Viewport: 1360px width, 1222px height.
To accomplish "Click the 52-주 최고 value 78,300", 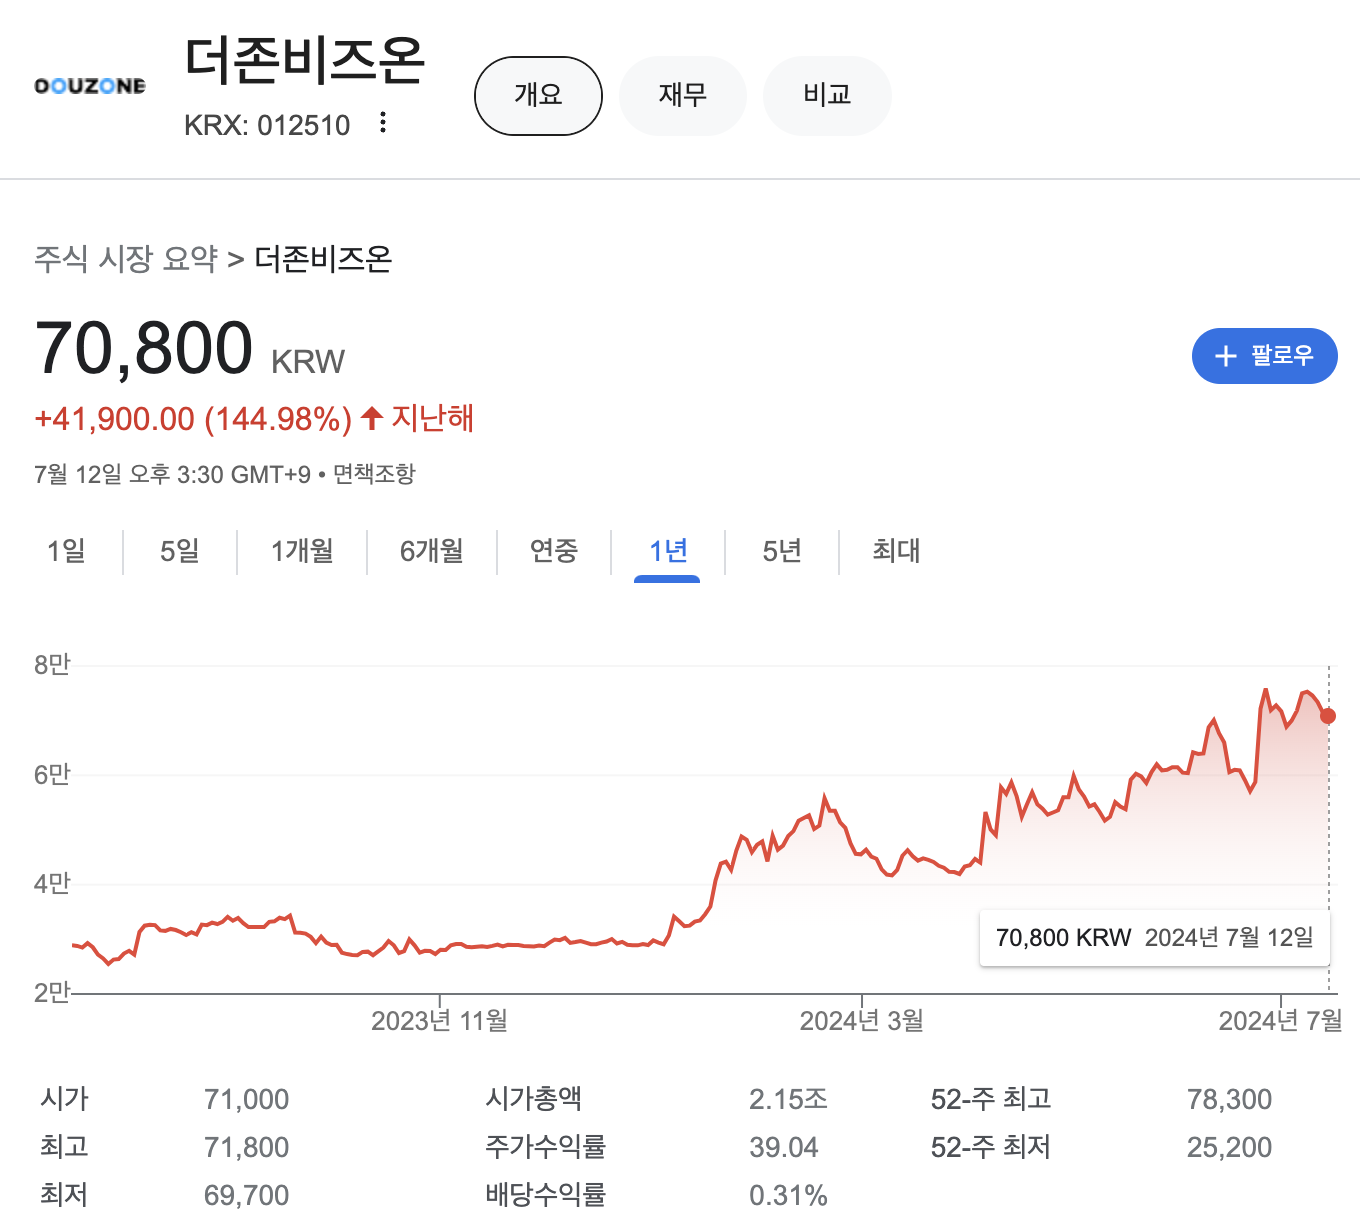I will [1229, 1099].
